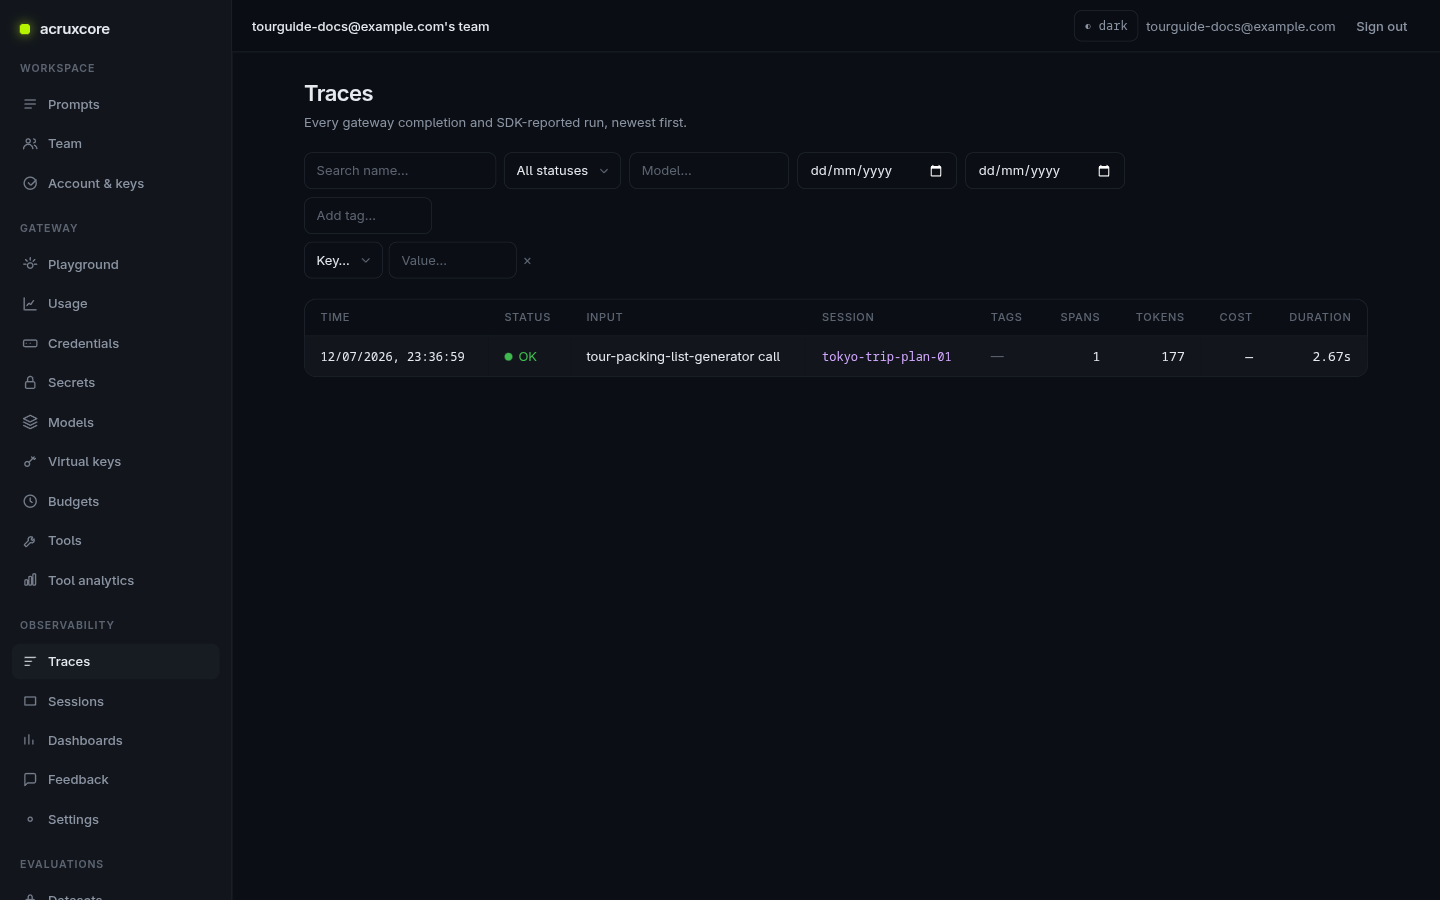
Task: Click the COST column header
Action: [x=1236, y=318]
